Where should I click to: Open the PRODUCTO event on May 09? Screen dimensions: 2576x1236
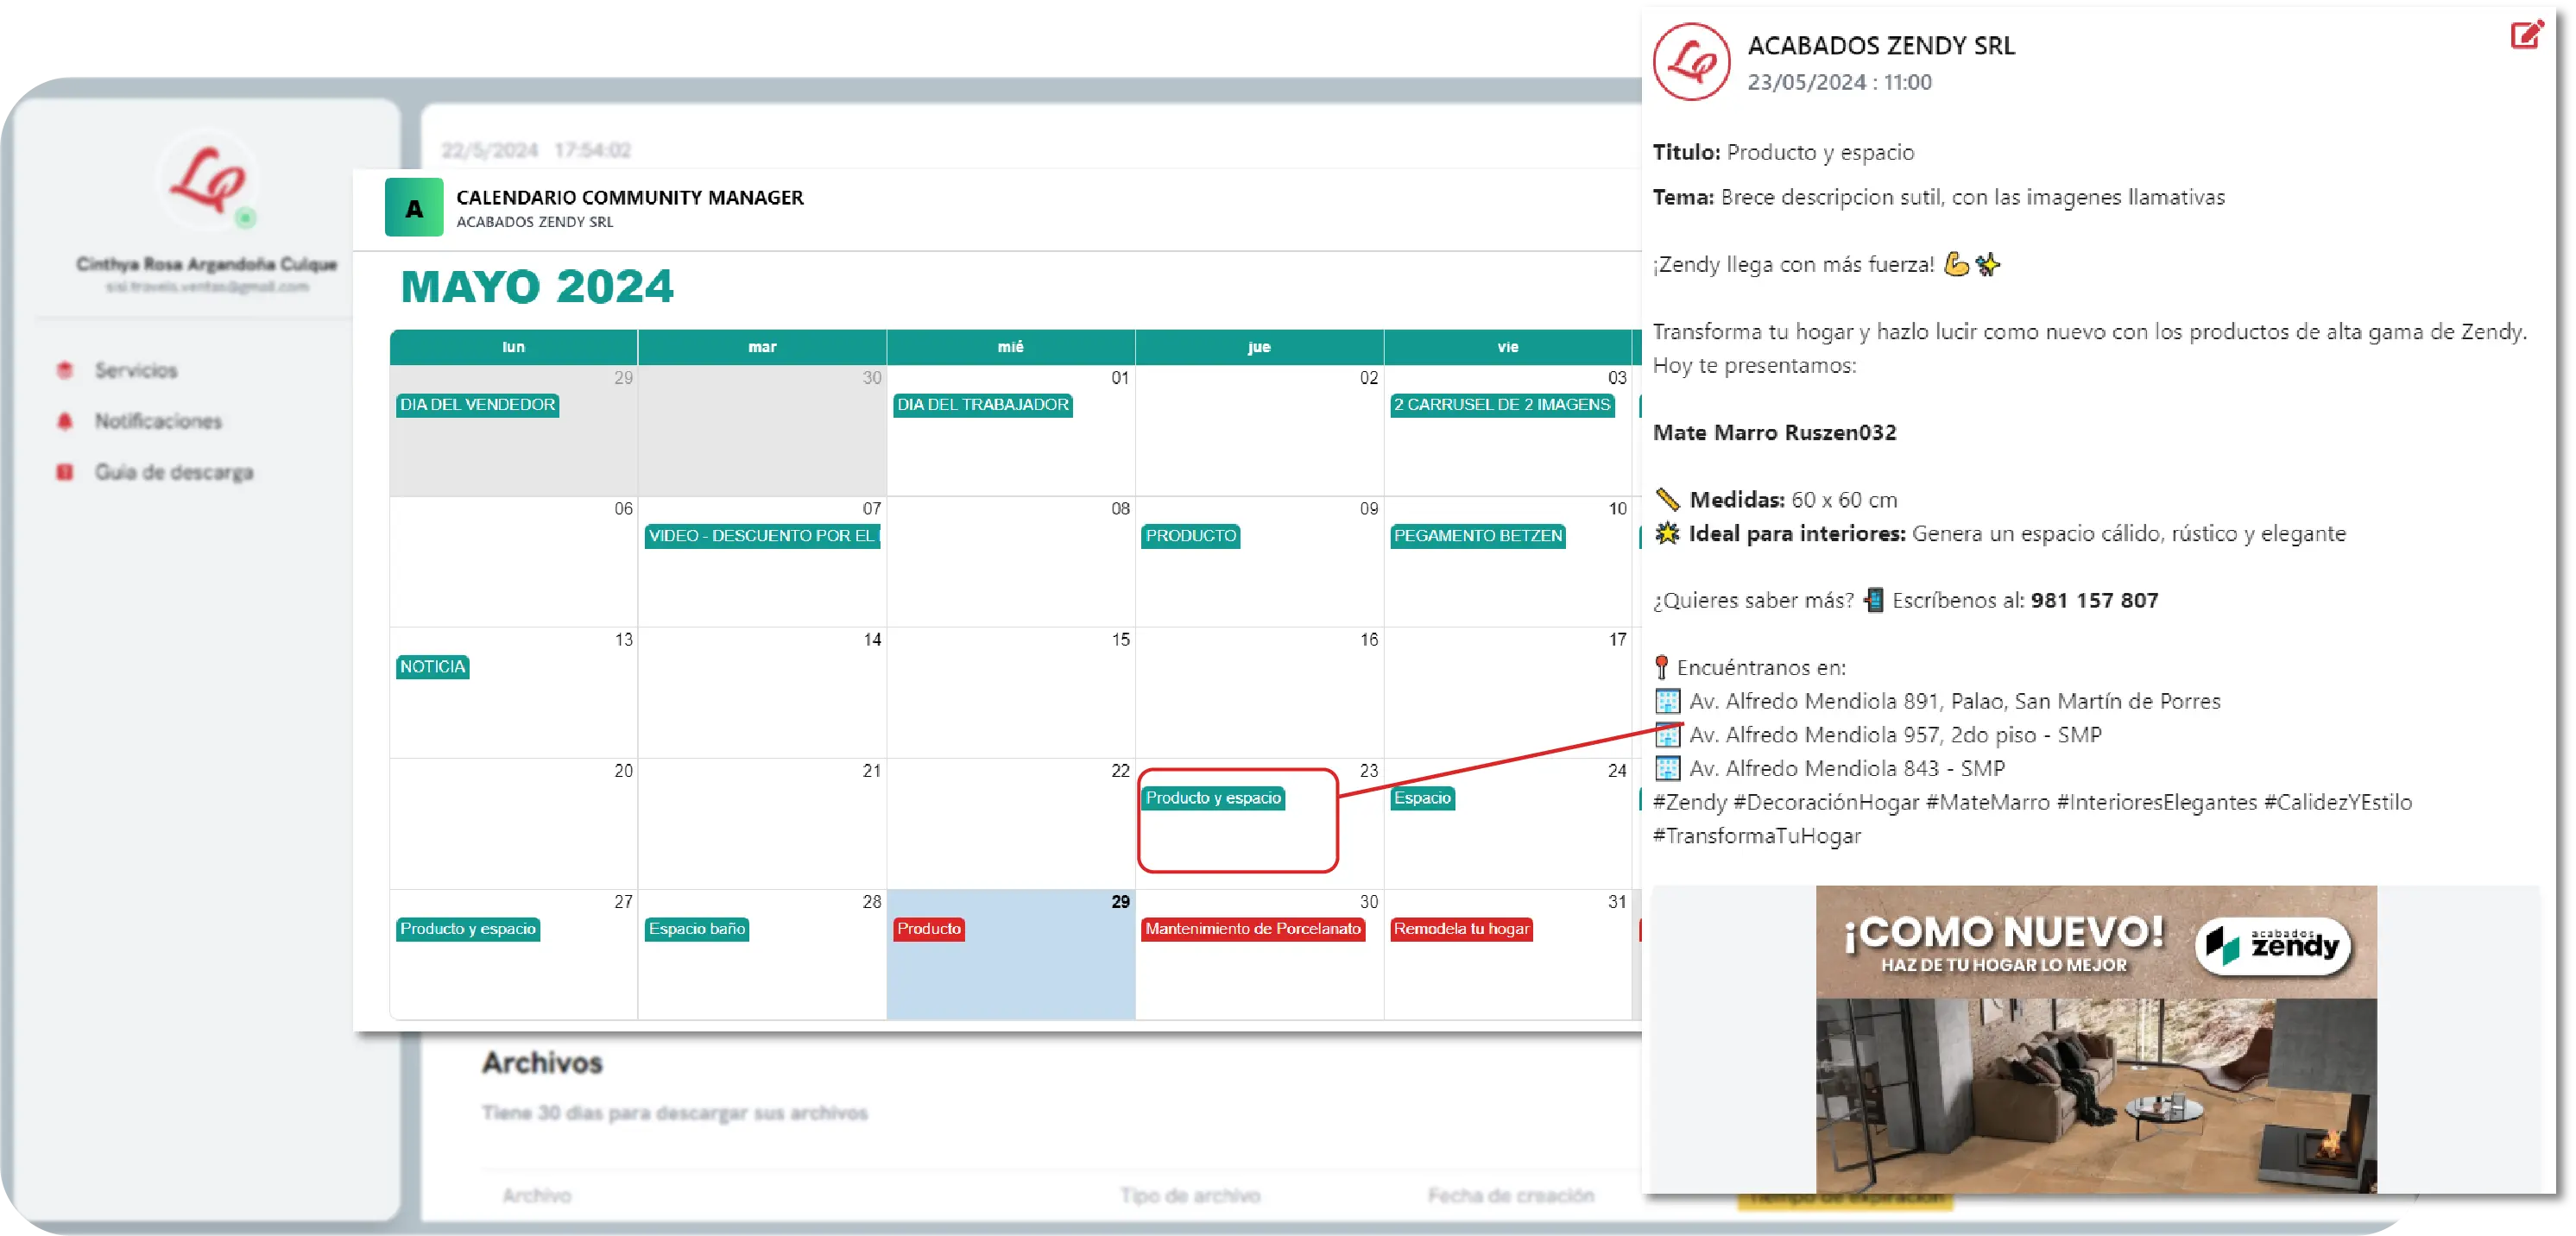tap(1190, 536)
